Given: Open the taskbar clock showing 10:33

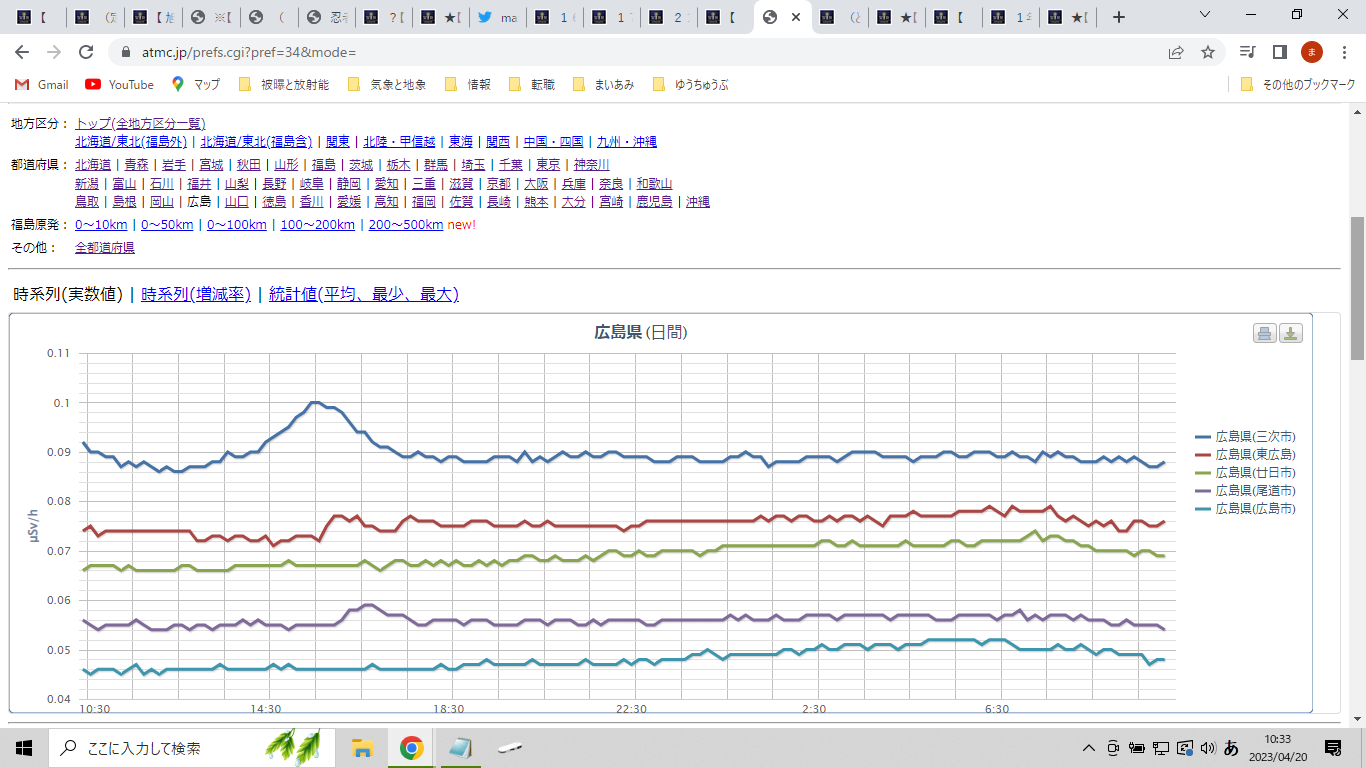Looking at the screenshot, I should [1277, 747].
